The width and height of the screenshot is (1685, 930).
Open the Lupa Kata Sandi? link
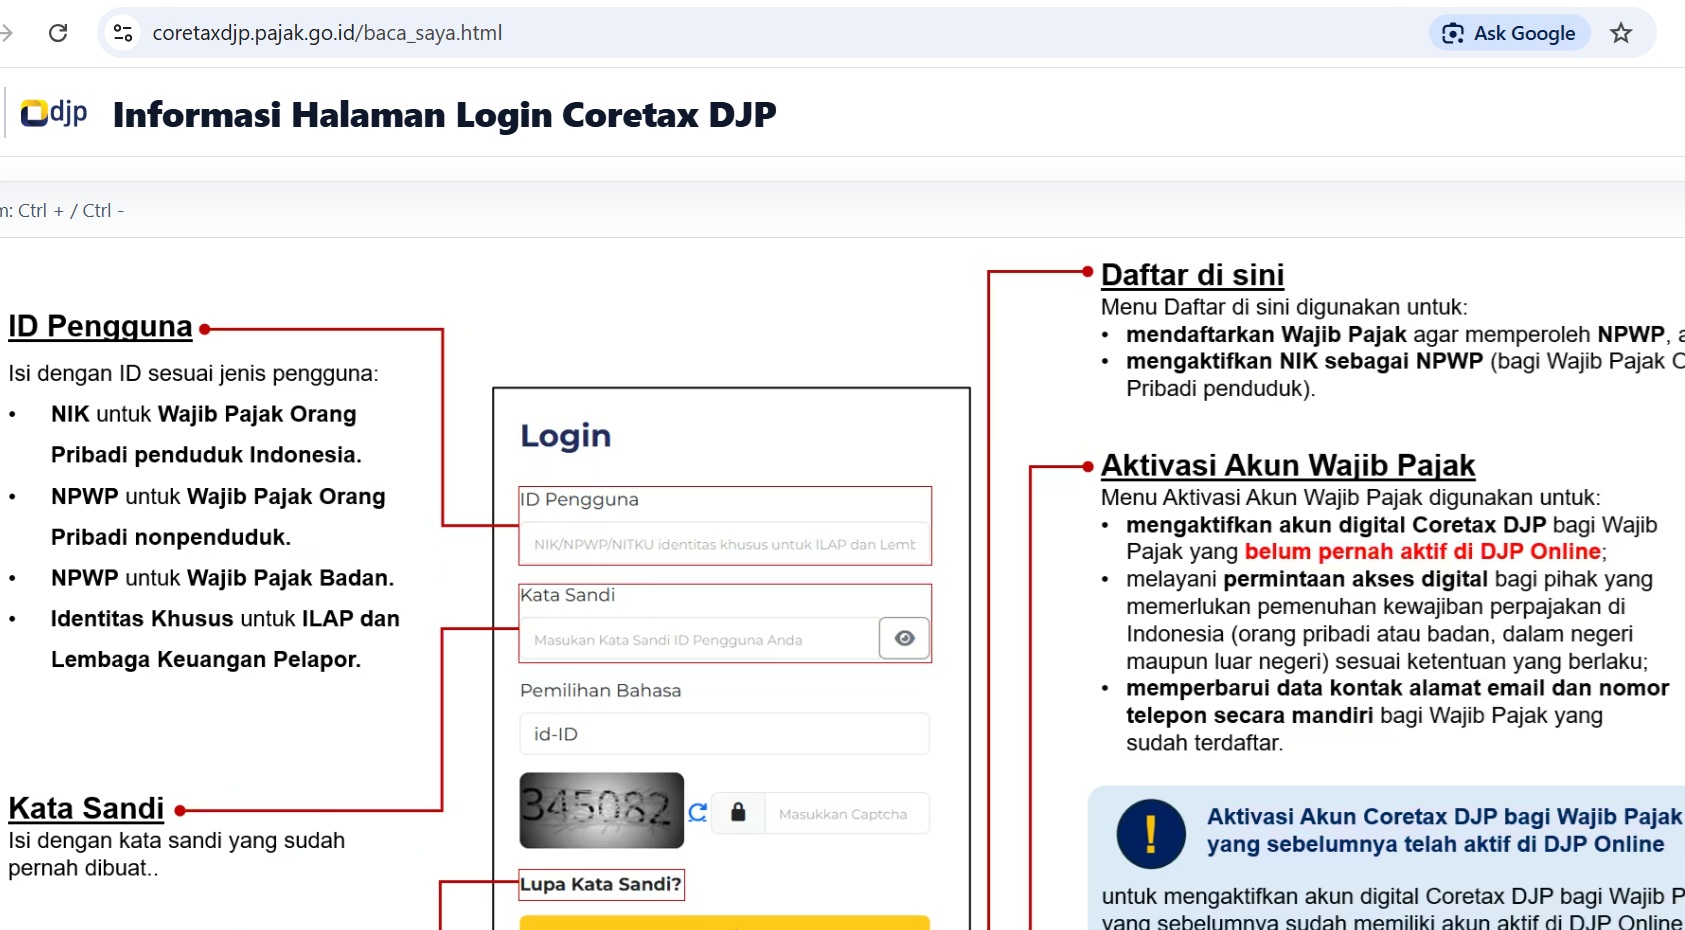600,884
